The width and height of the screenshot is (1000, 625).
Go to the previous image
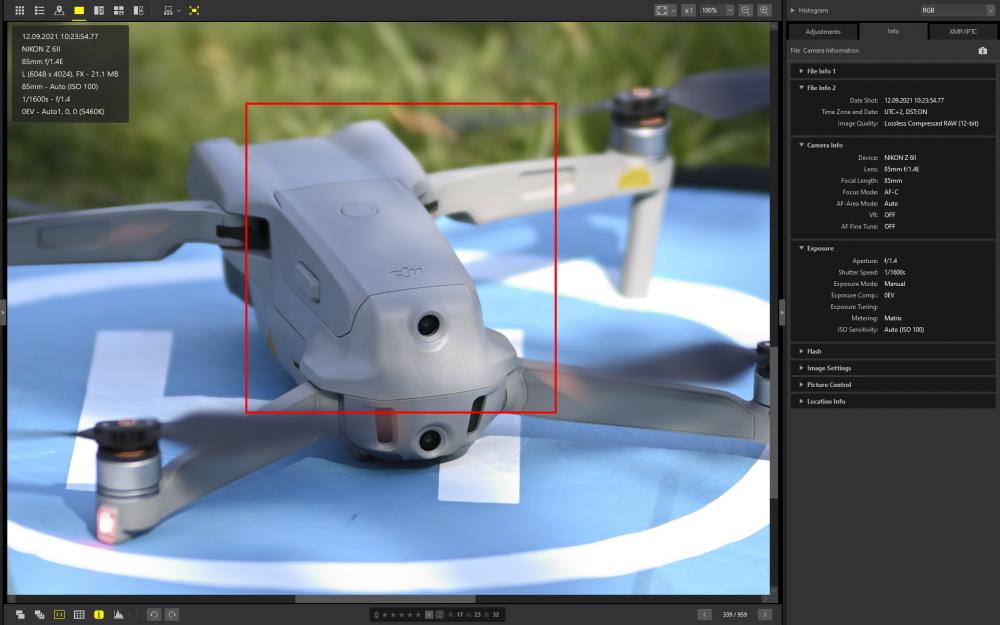coord(704,614)
